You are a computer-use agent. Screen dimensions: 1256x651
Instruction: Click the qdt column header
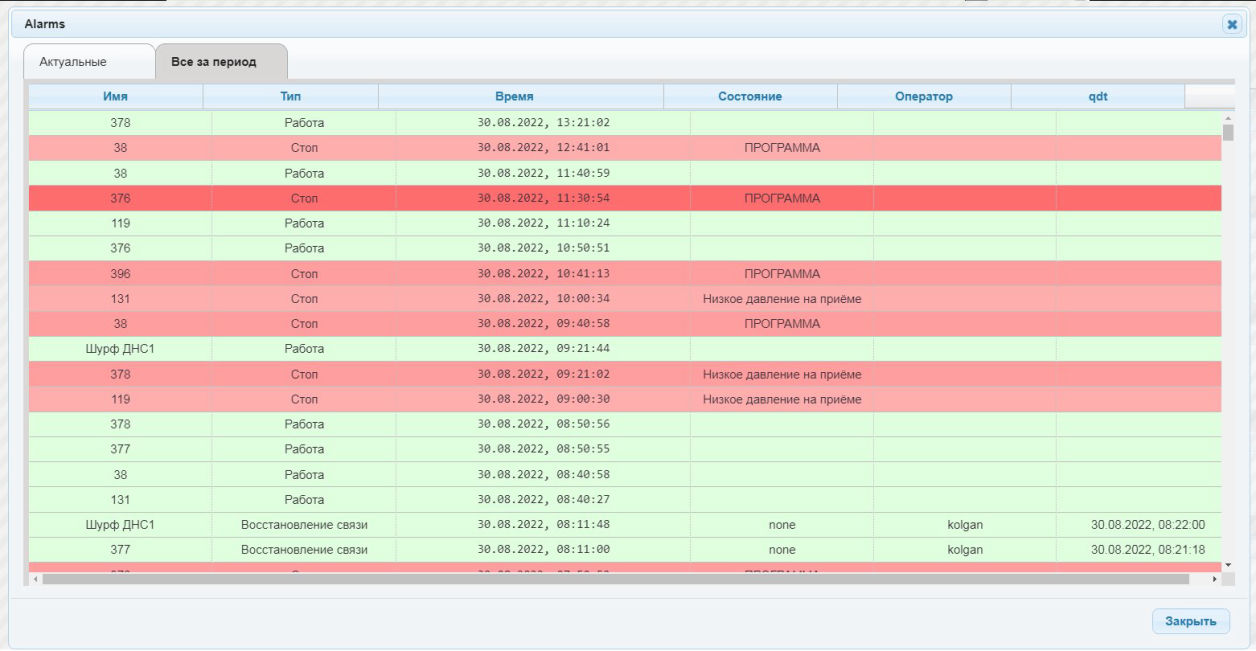(1098, 97)
